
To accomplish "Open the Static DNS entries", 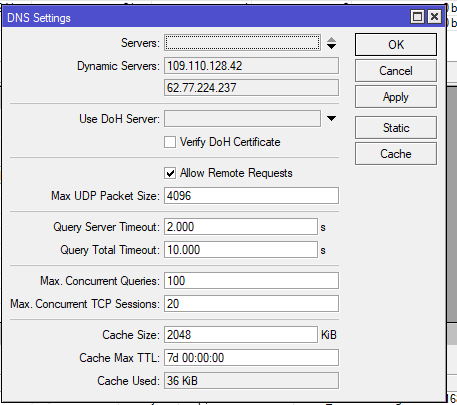I will click(x=396, y=128).
